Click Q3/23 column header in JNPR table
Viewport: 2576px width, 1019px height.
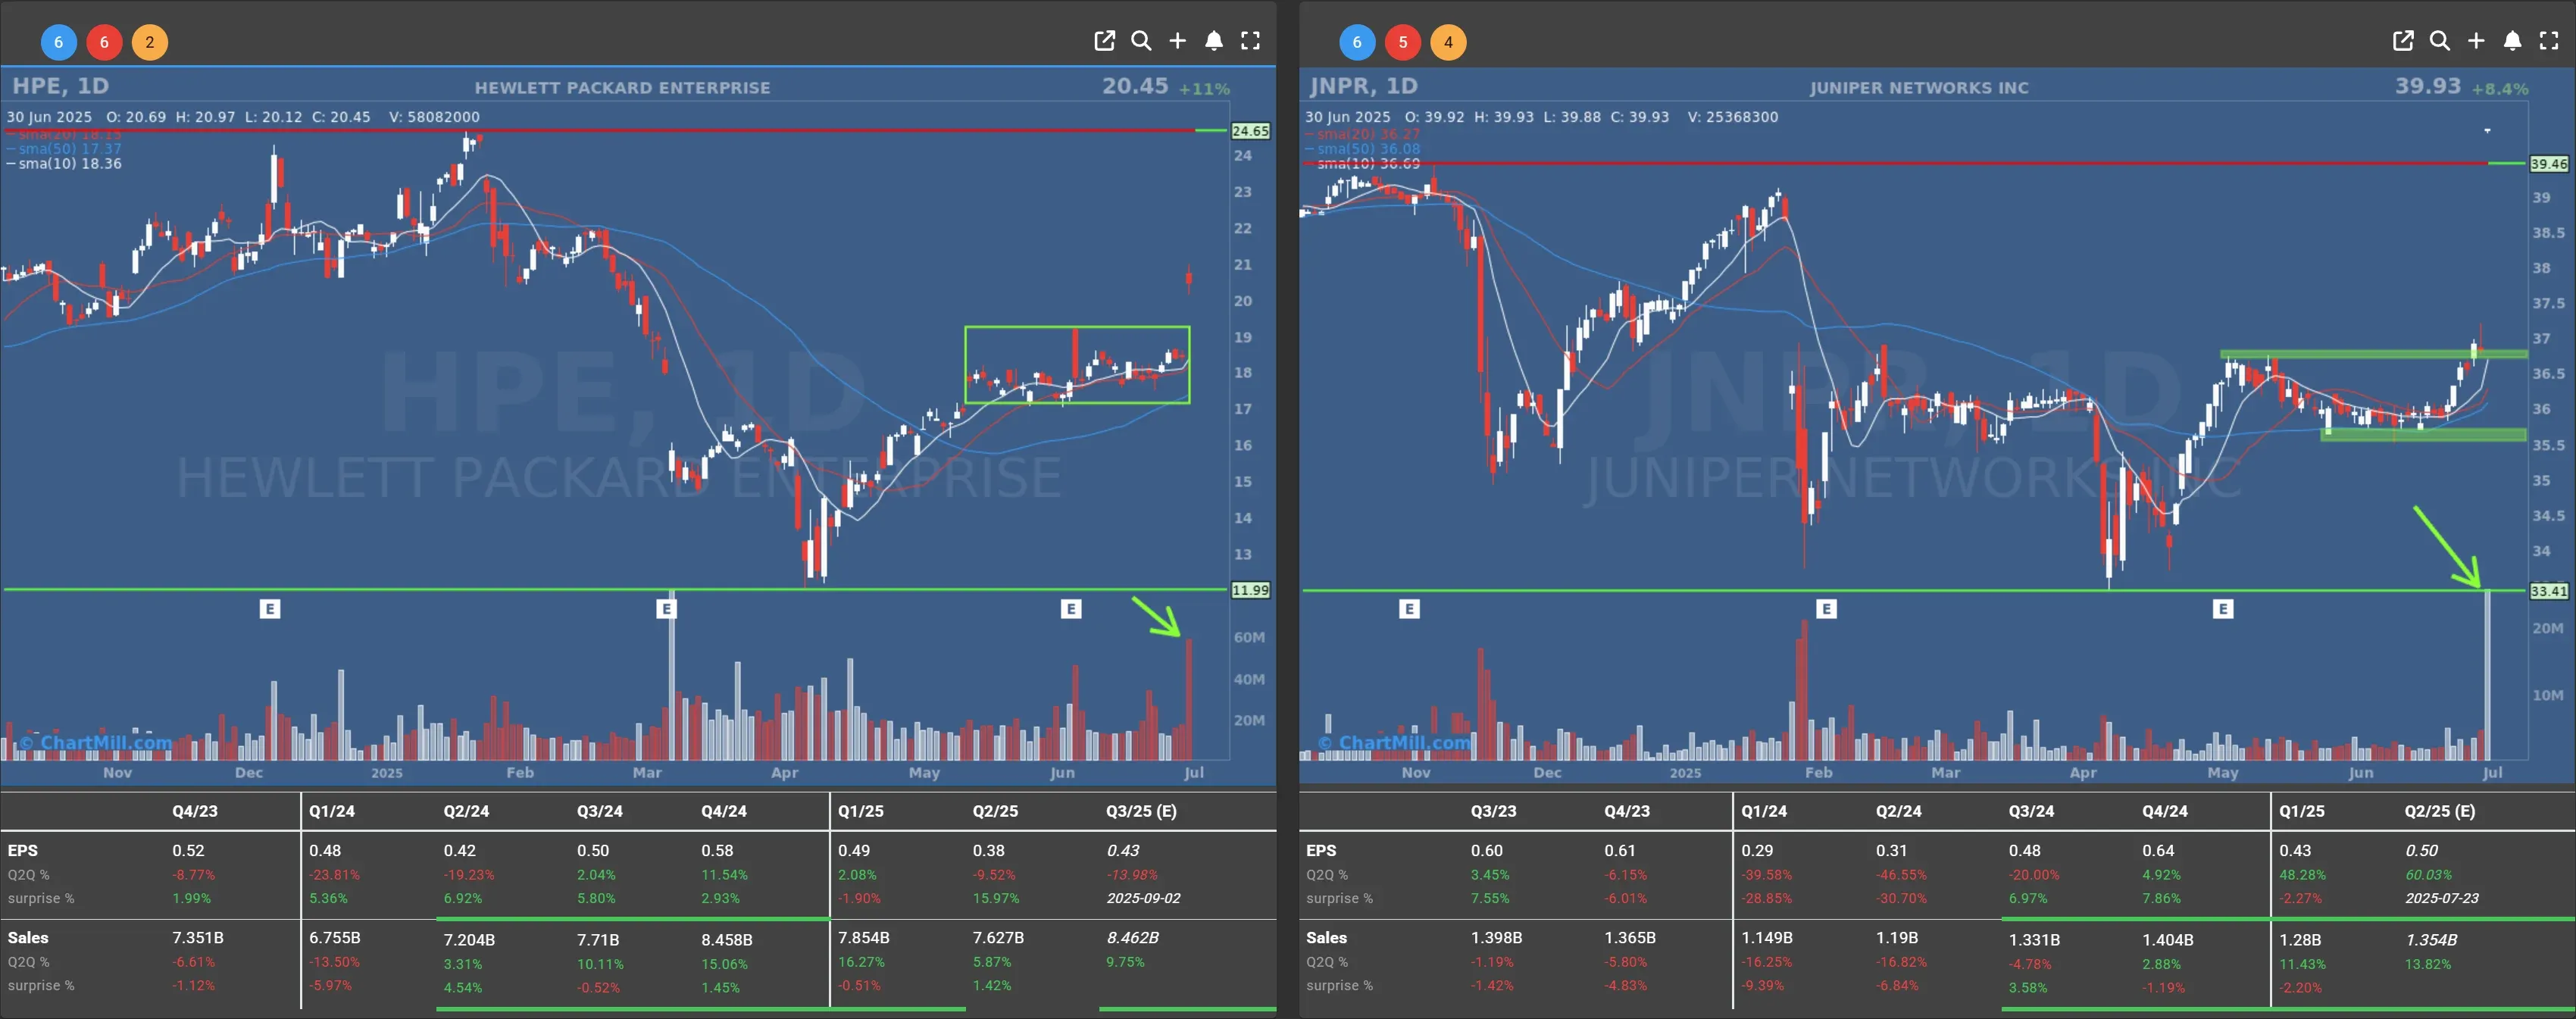coord(1493,811)
